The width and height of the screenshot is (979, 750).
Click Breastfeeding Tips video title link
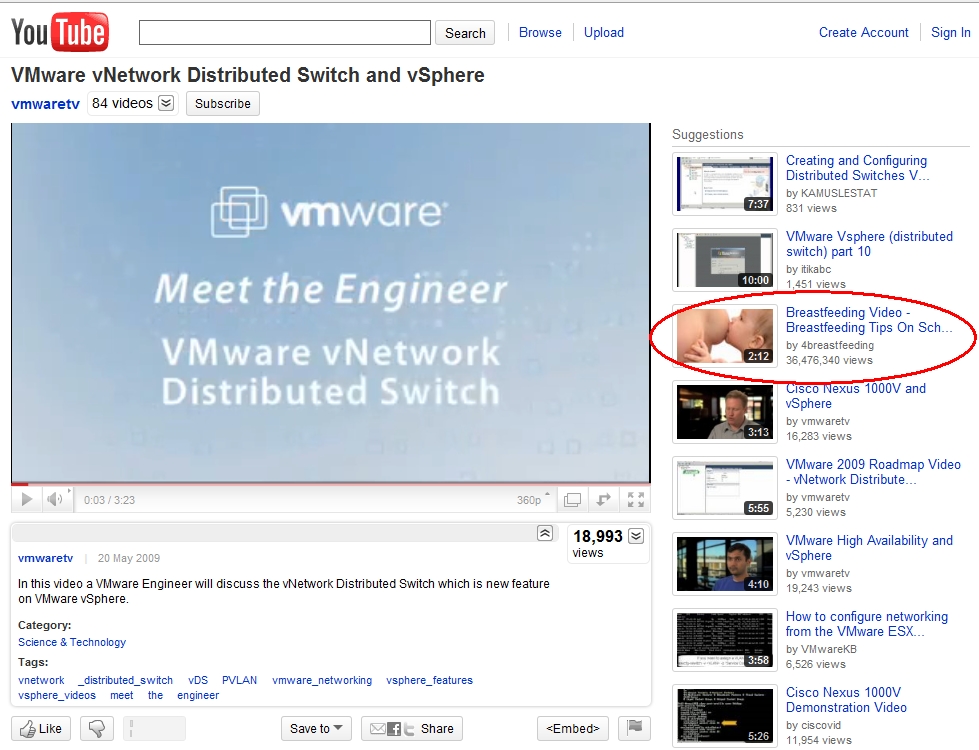[869, 320]
